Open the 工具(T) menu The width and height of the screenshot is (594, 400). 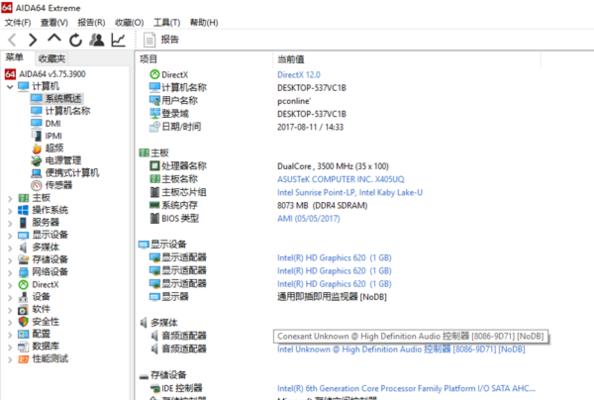[x=167, y=22]
